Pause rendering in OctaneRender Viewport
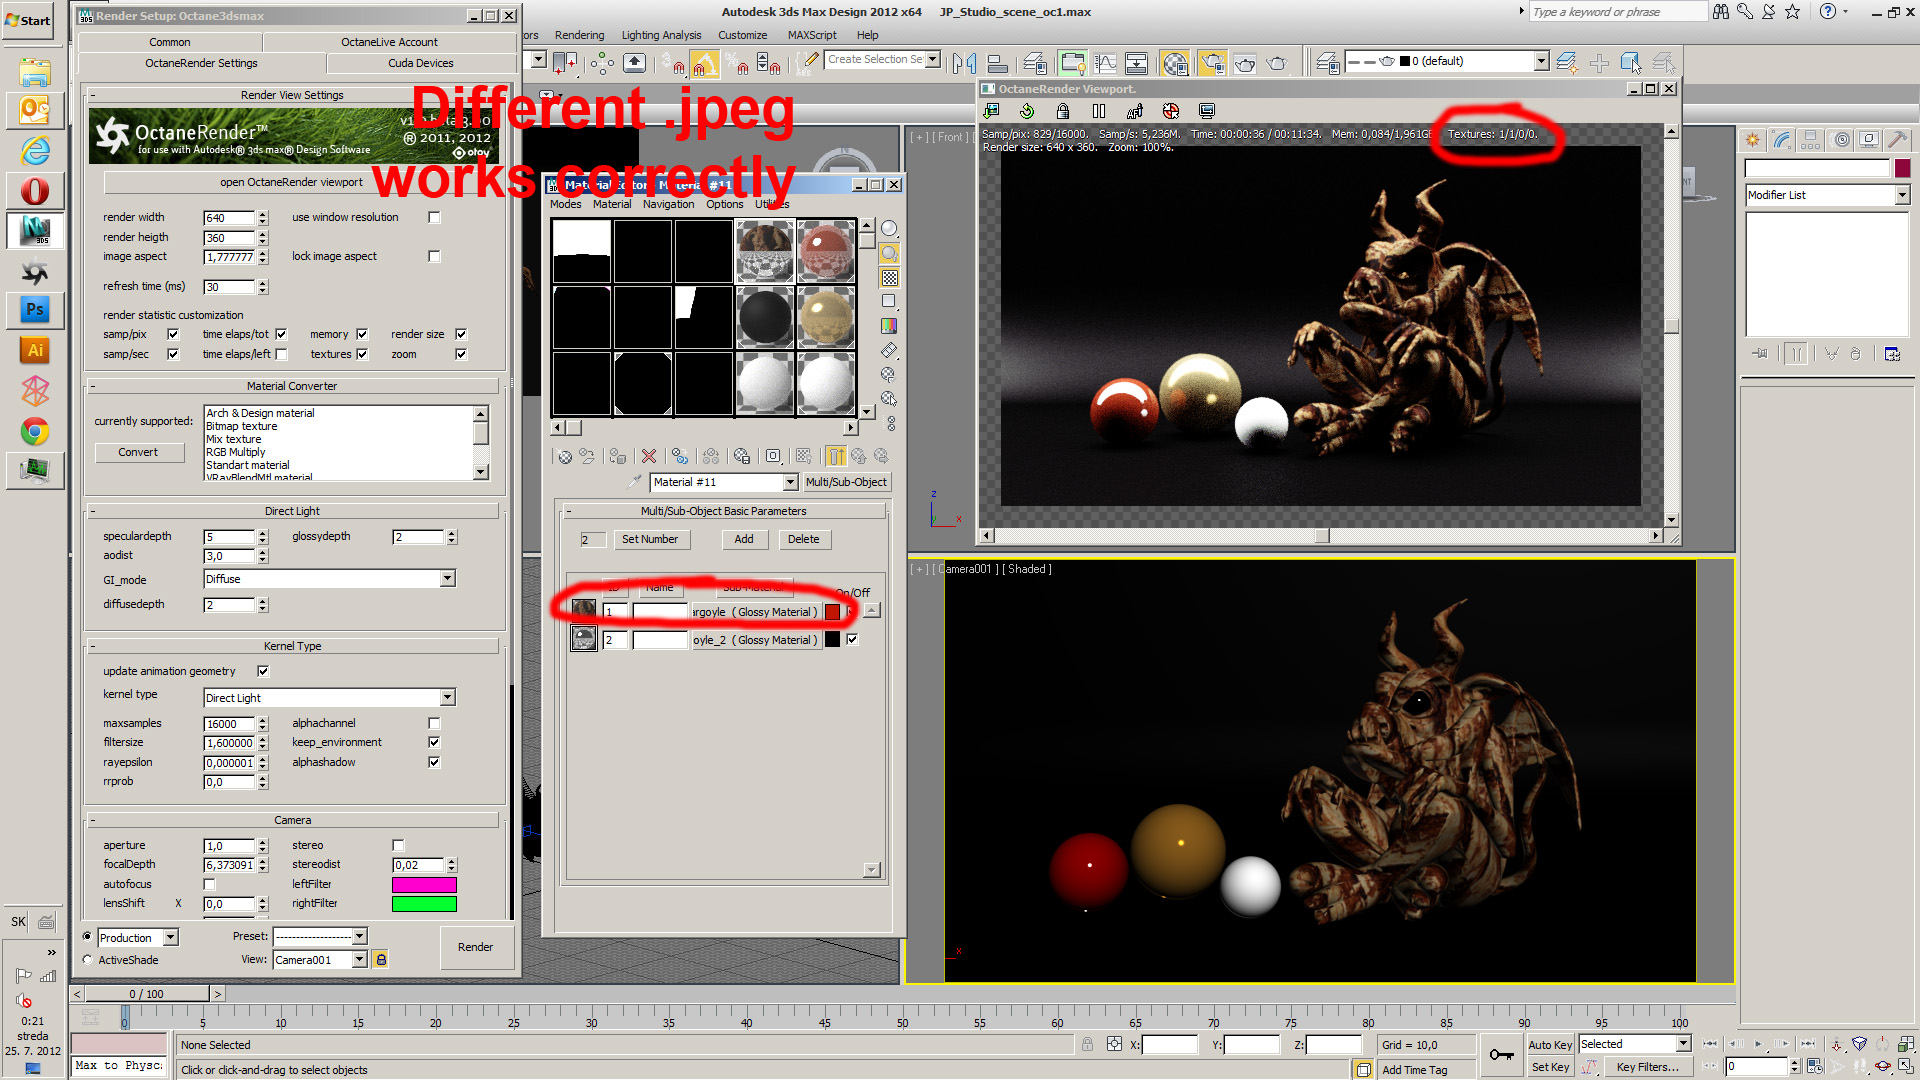The image size is (1920, 1080). 1099,111
